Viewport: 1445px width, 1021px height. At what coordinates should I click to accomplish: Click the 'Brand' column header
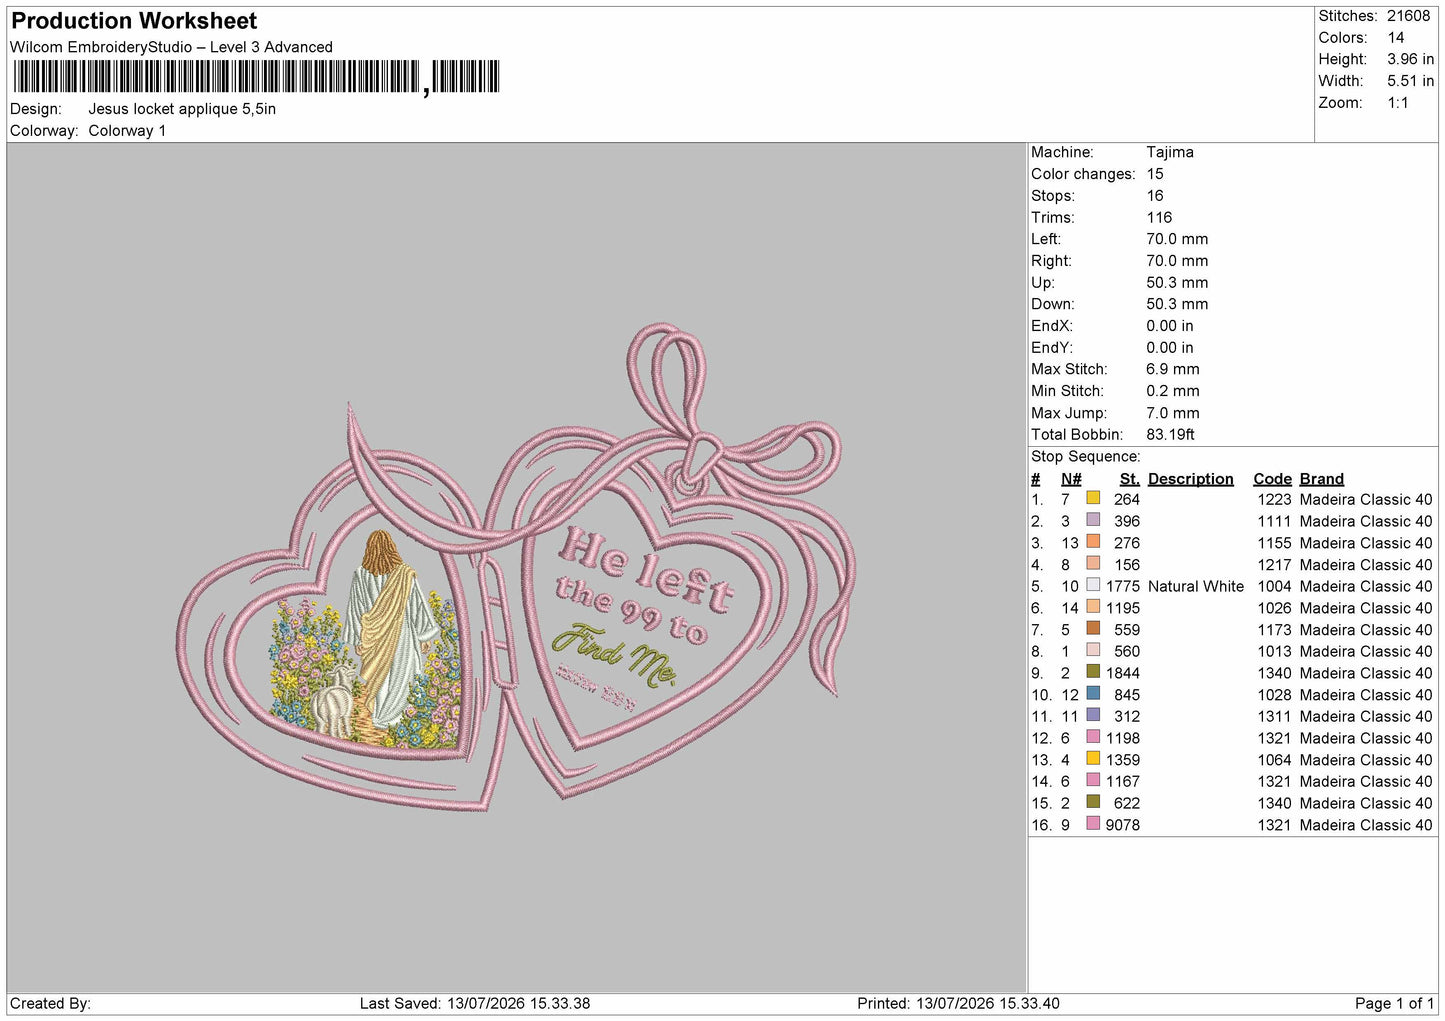pos(1322,479)
